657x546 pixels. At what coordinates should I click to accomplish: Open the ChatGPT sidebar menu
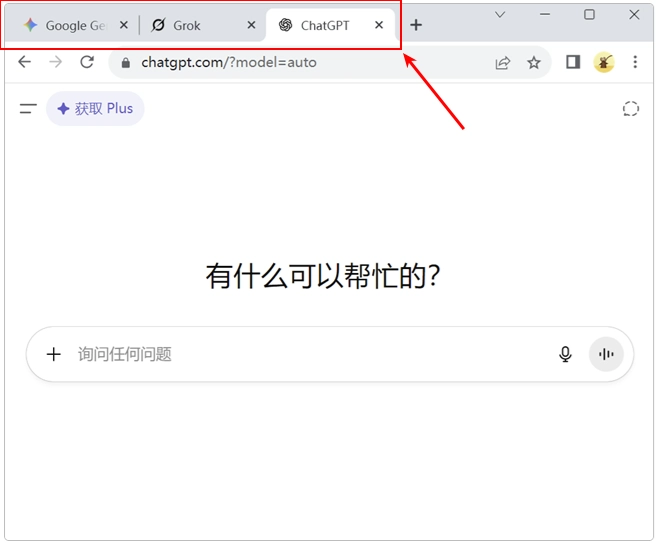[x=28, y=109]
